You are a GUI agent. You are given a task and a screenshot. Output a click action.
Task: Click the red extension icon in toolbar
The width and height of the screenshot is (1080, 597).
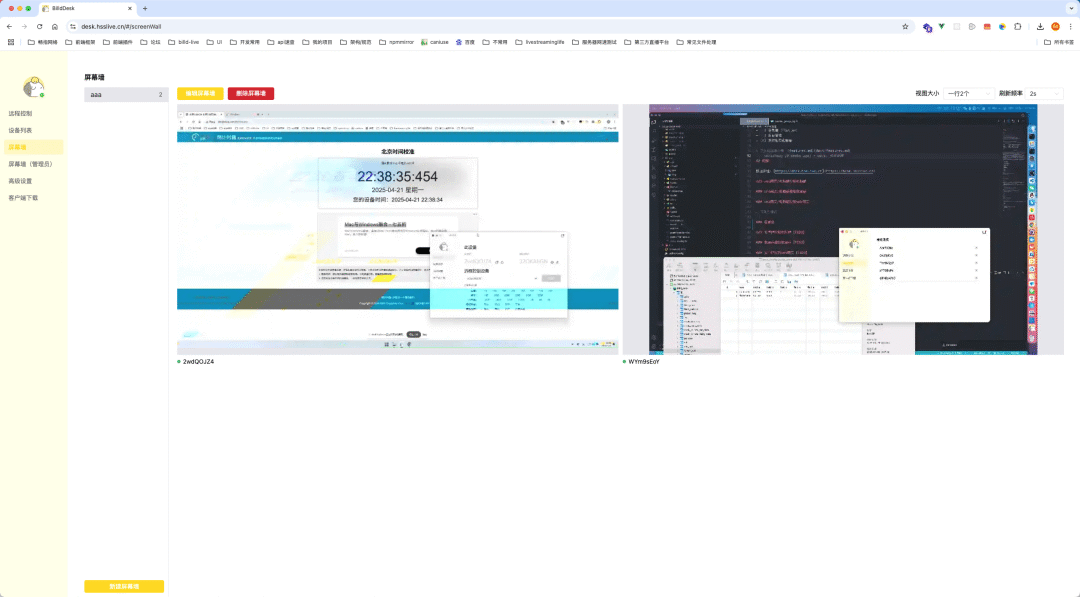[x=987, y=26]
